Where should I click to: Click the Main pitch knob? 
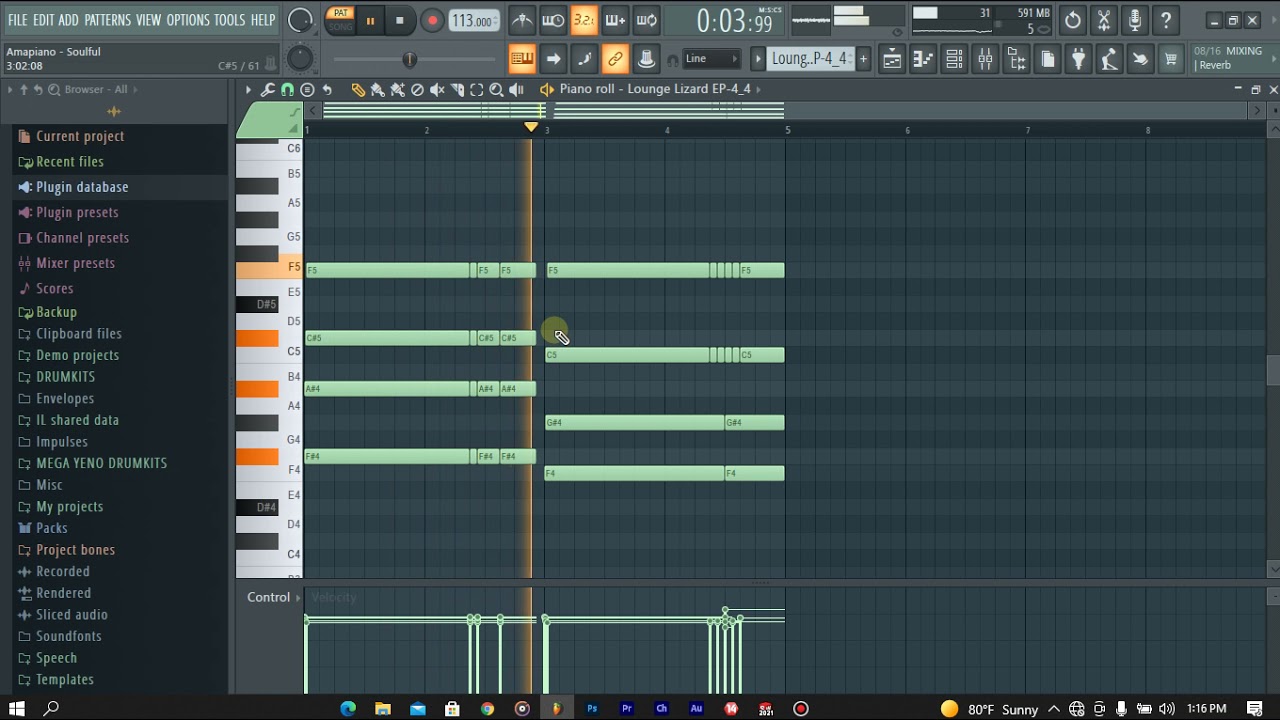click(x=300, y=59)
